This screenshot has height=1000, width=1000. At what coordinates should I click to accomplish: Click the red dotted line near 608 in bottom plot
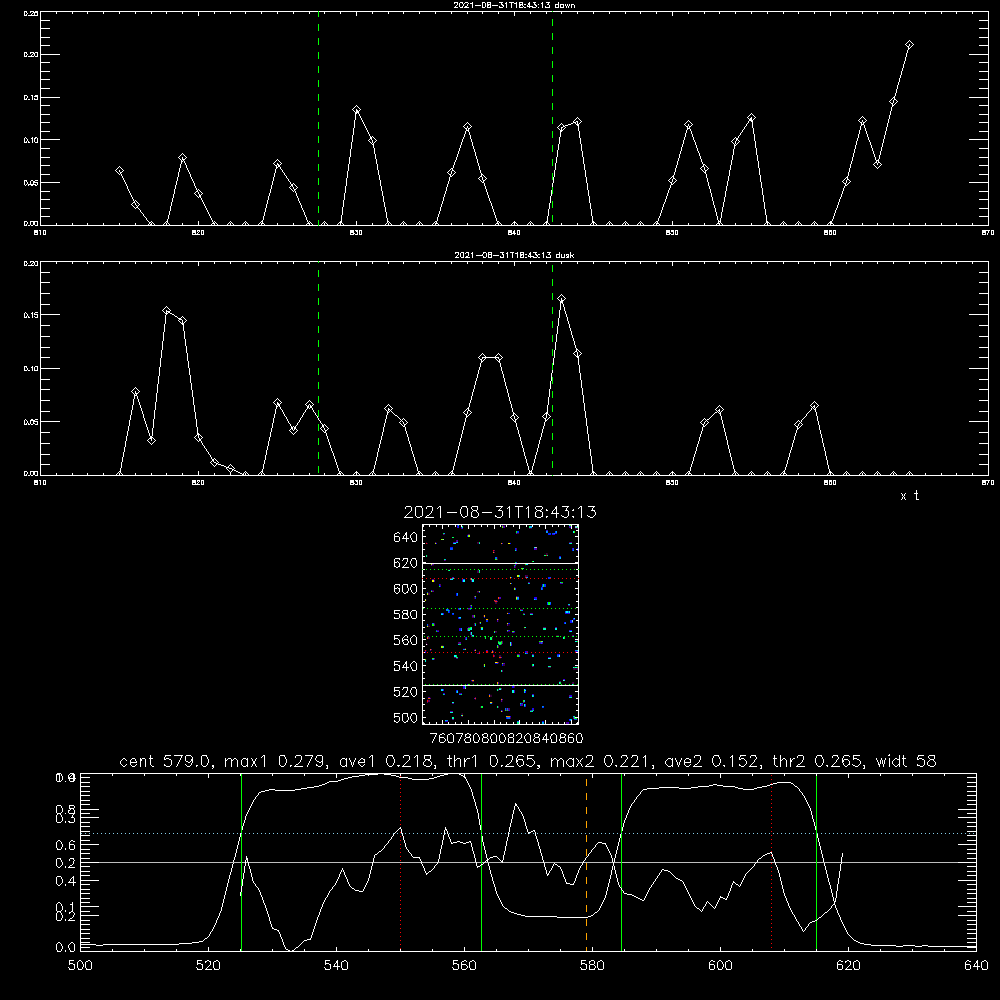(x=772, y=861)
